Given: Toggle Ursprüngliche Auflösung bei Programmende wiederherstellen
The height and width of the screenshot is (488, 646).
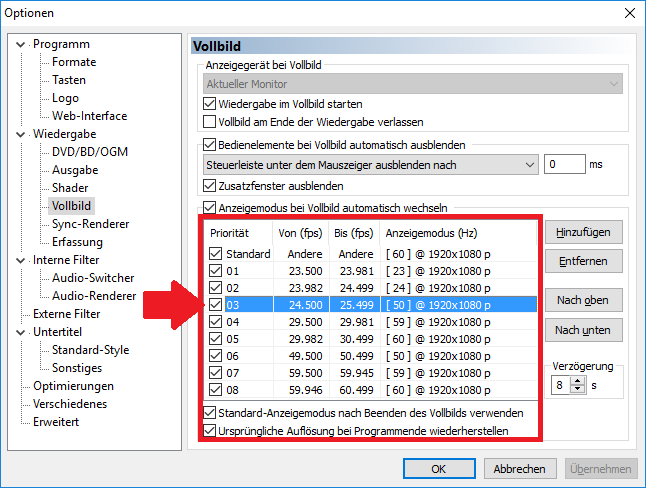Looking at the screenshot, I should [209, 431].
